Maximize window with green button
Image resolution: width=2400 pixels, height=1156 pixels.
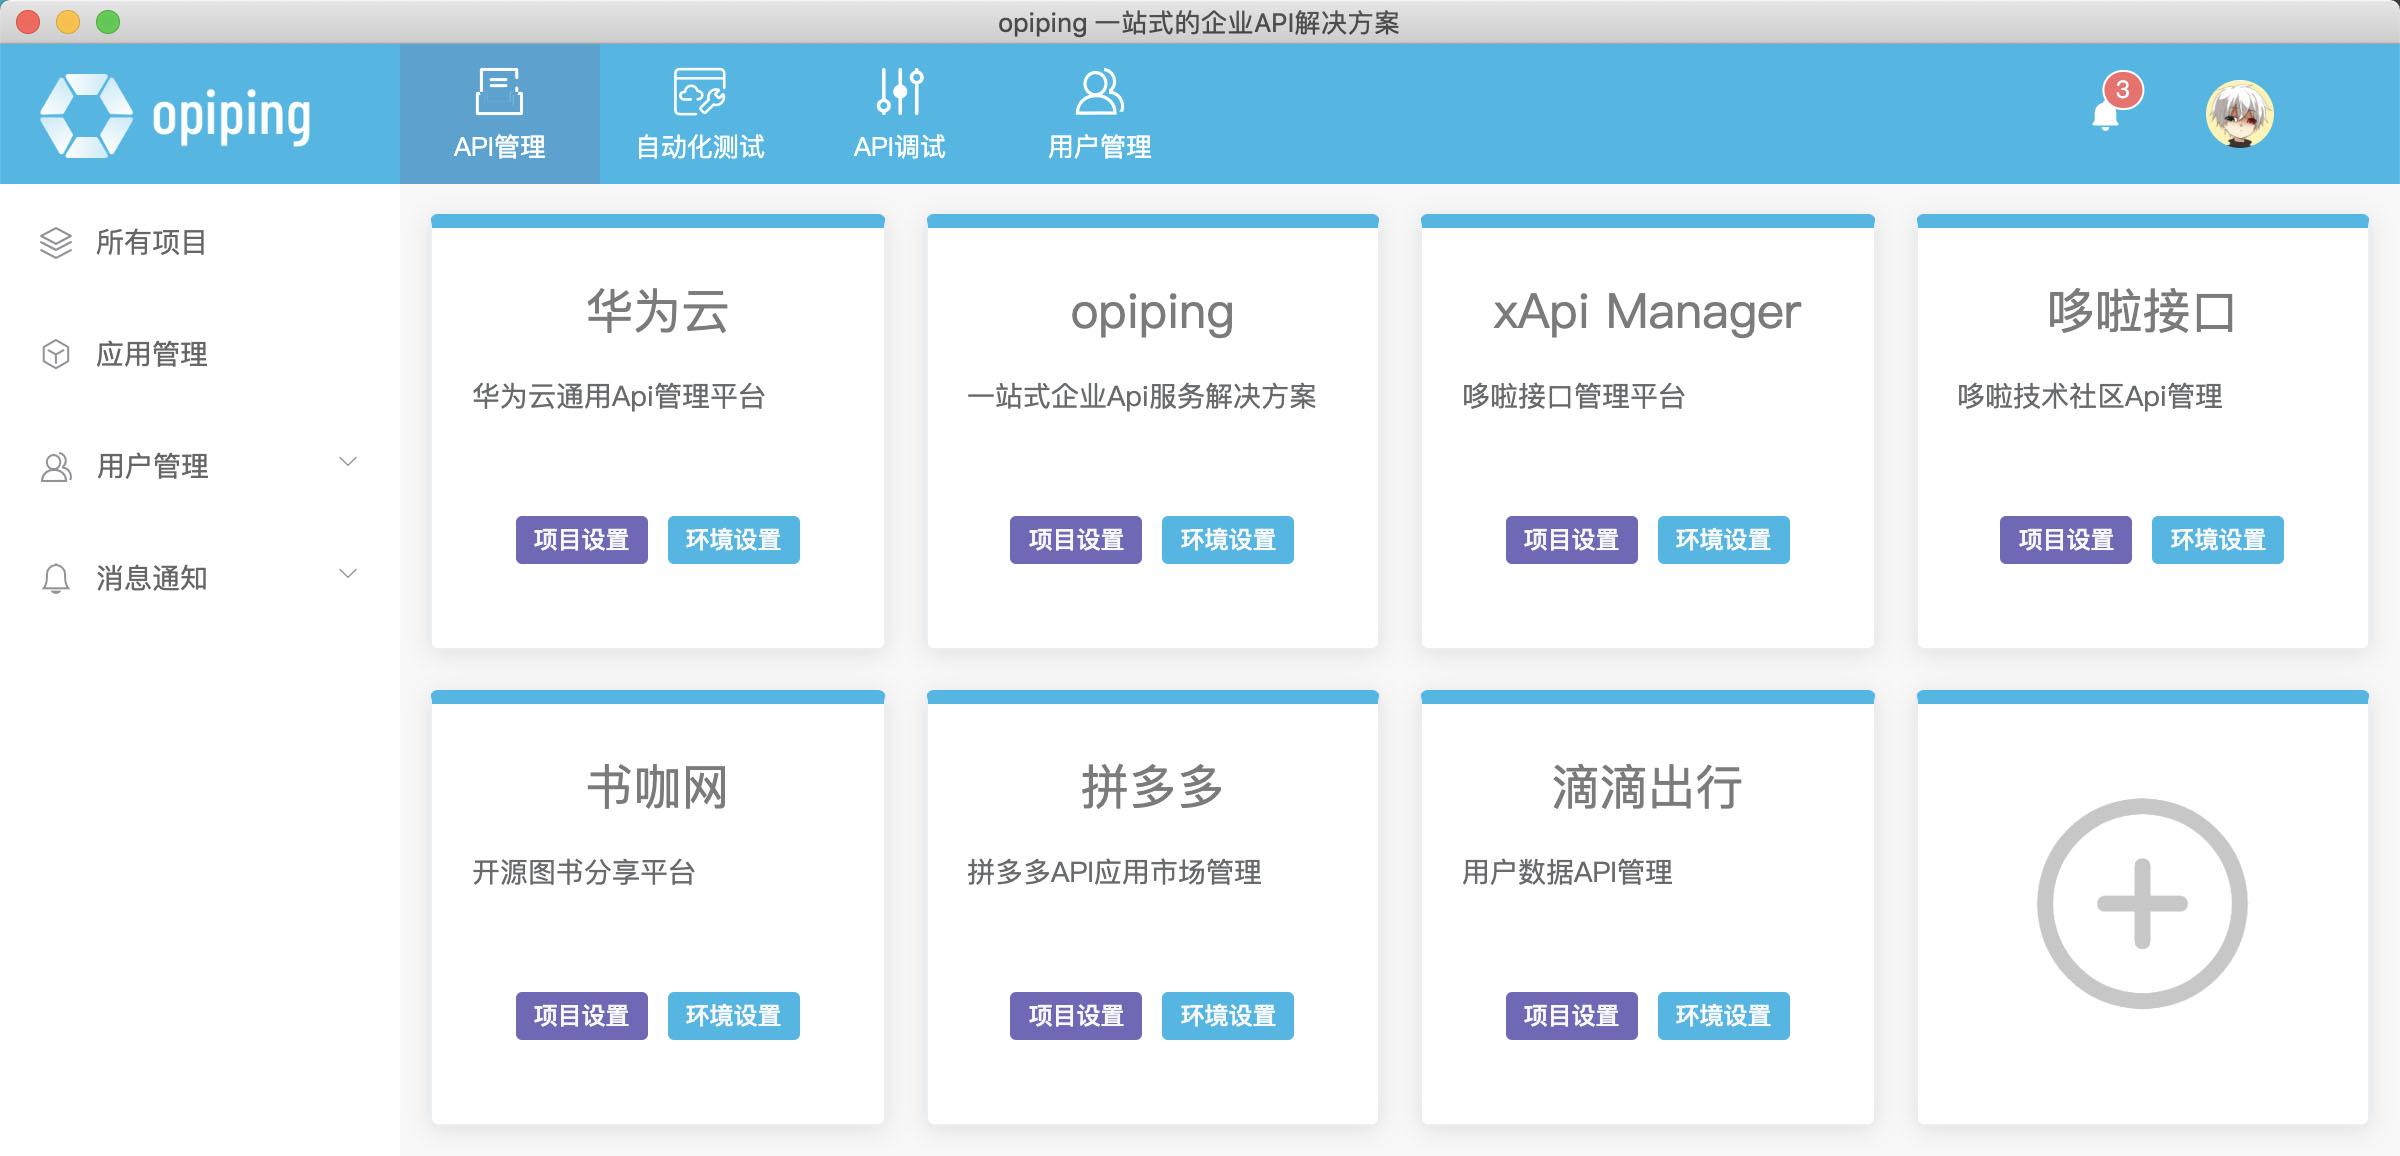[108, 22]
